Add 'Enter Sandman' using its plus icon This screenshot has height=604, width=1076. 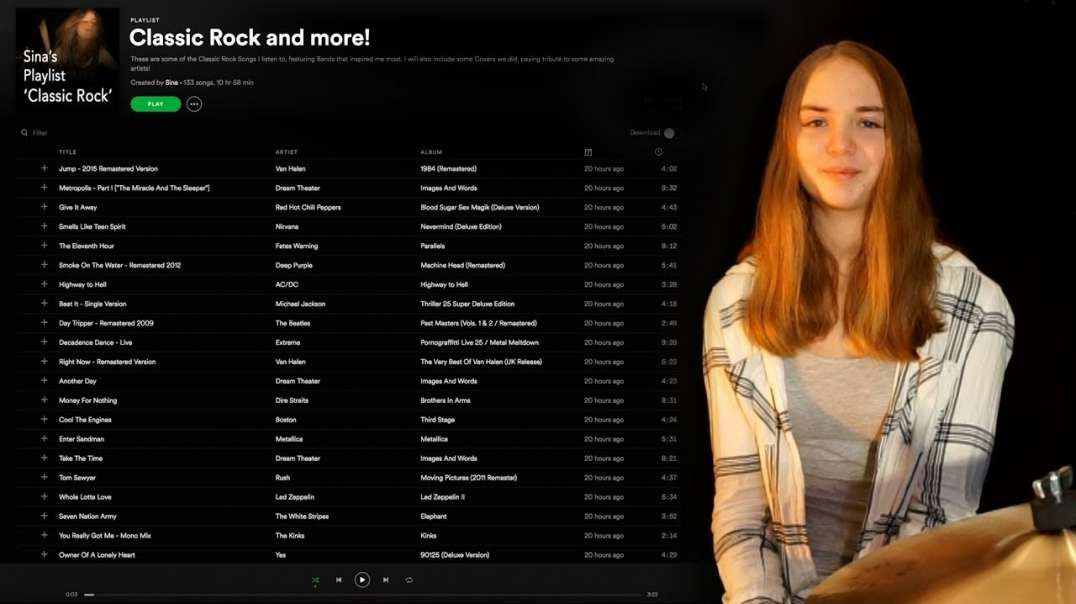tap(44, 438)
